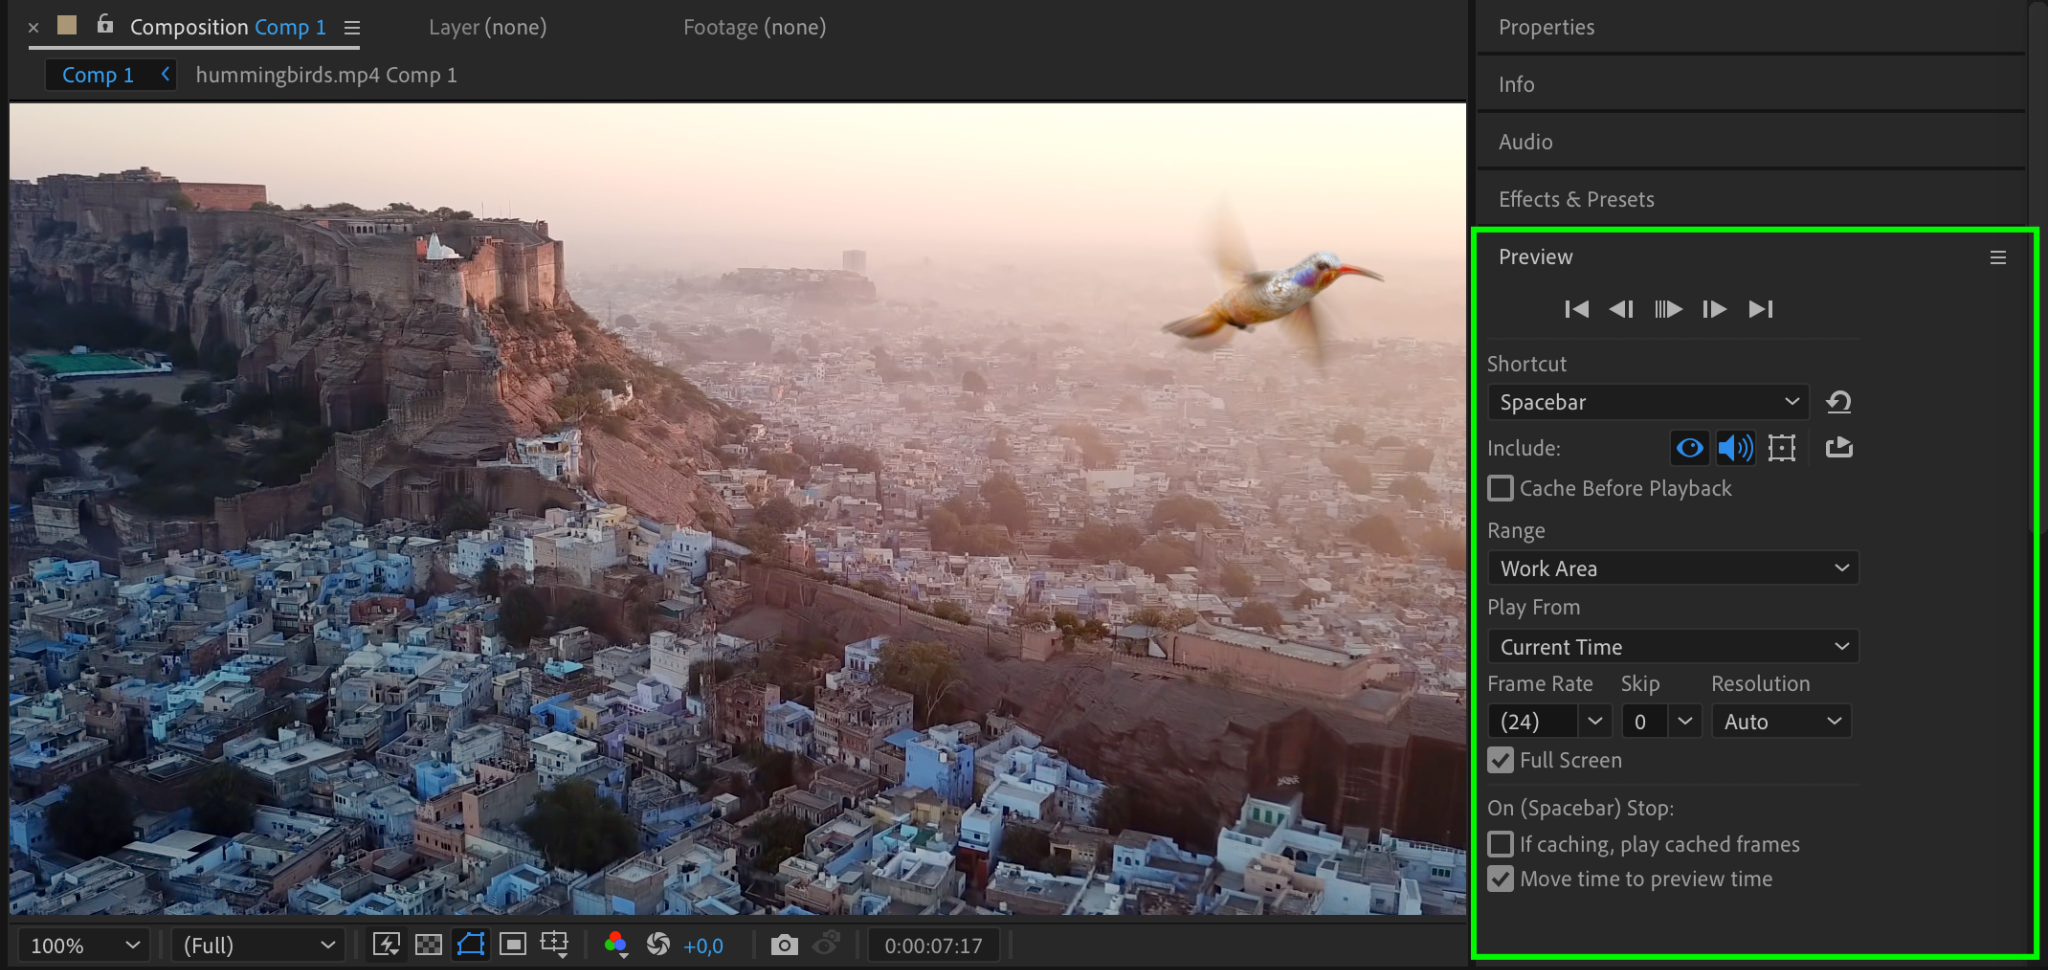Click the Region of Interest icon

[513, 945]
